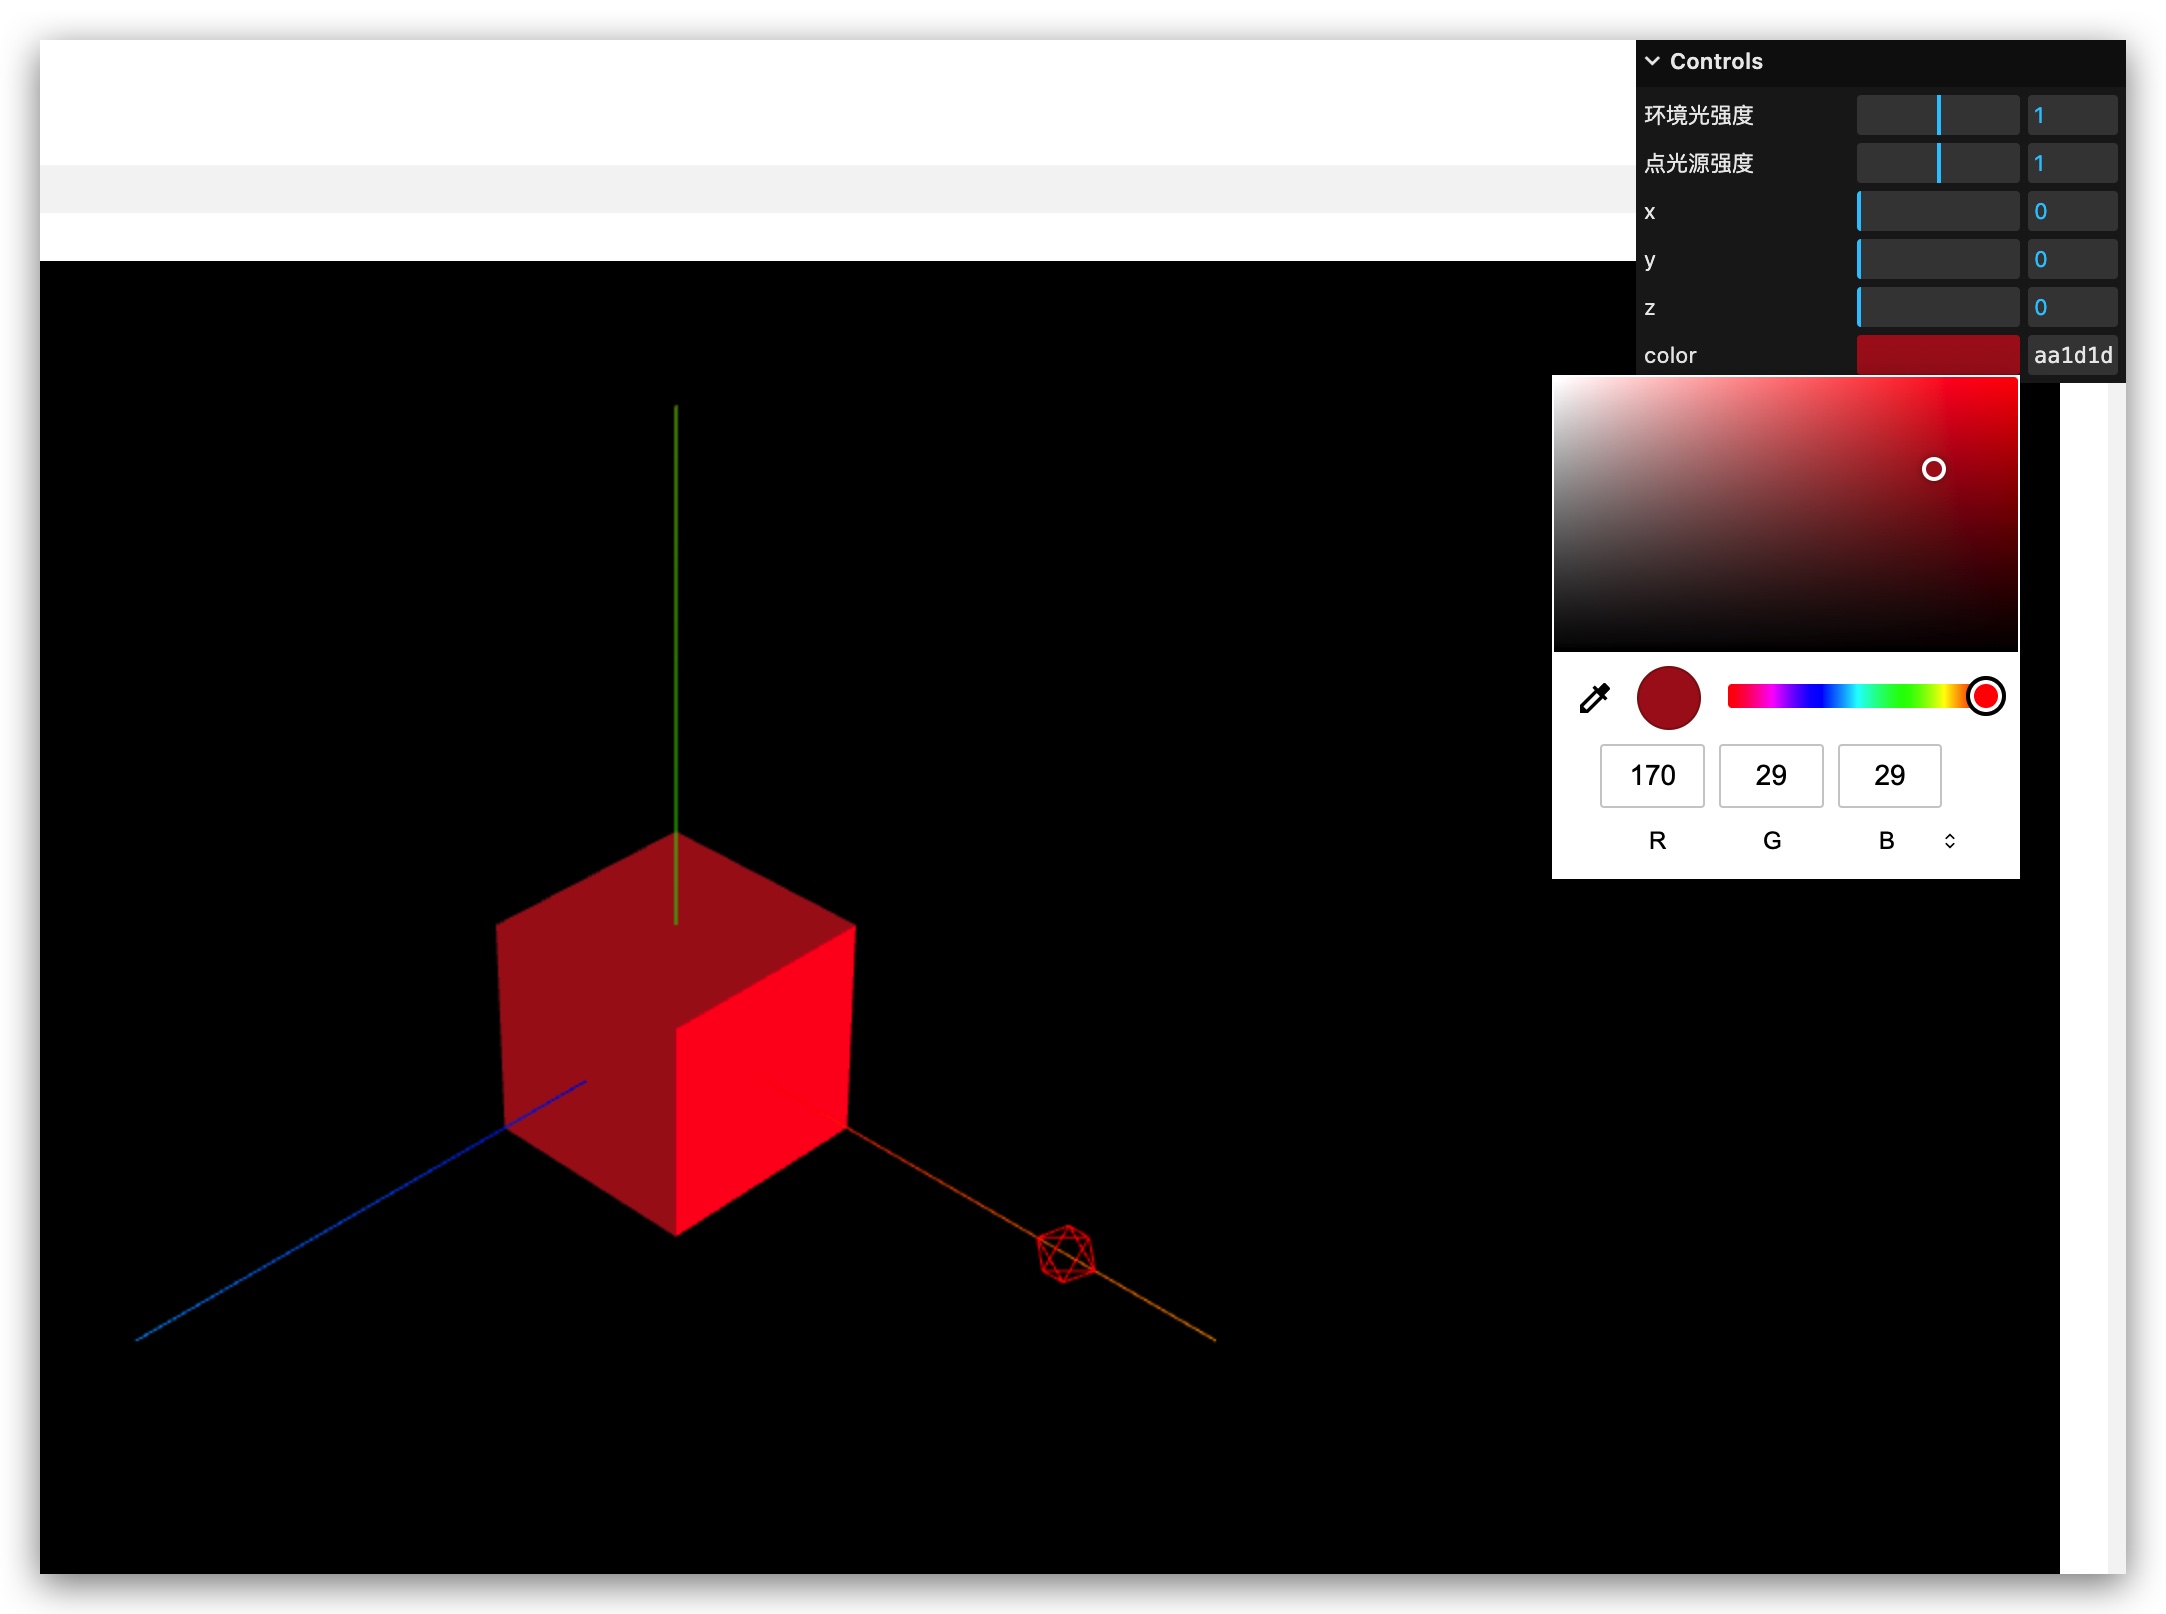Click the R channel label
The width and height of the screenshot is (2166, 1614).
[1657, 841]
